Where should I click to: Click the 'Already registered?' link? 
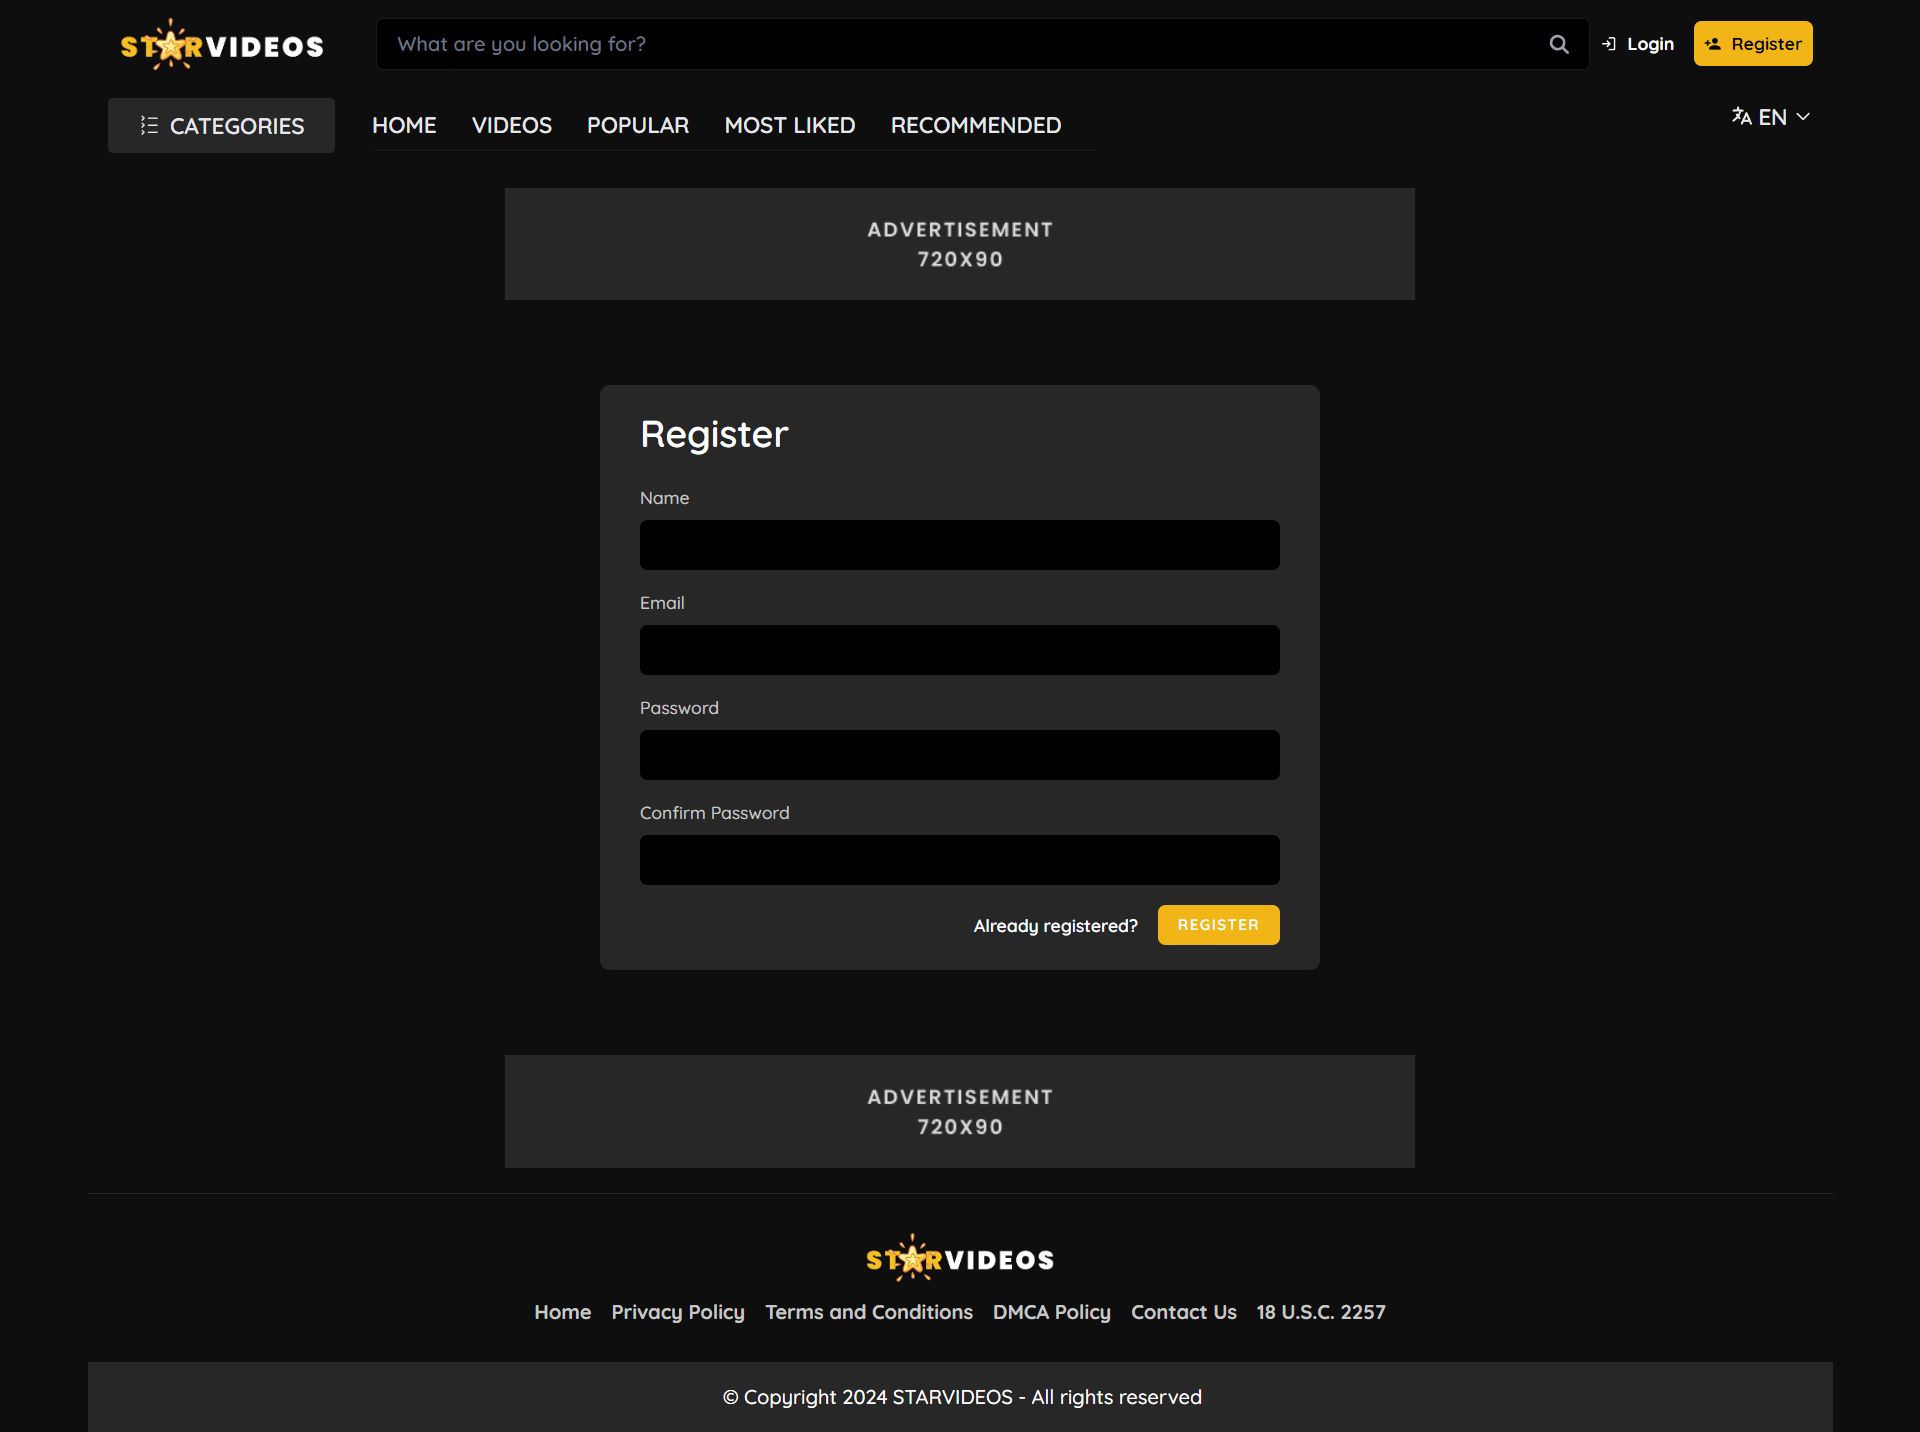1055,926
